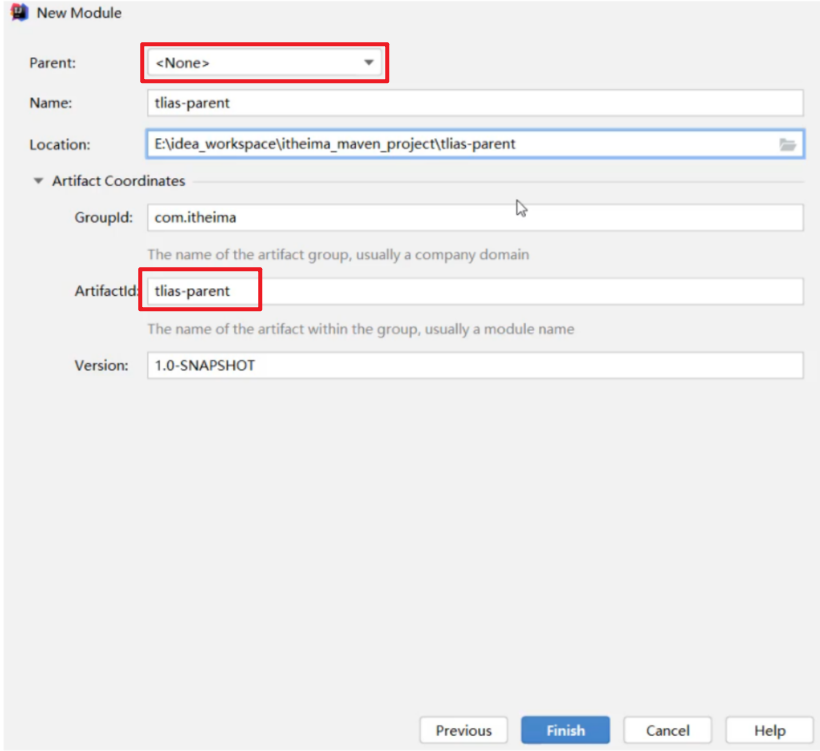The image size is (820, 751).
Task: Click the GroupId field with com.itheima
Action: (475, 218)
